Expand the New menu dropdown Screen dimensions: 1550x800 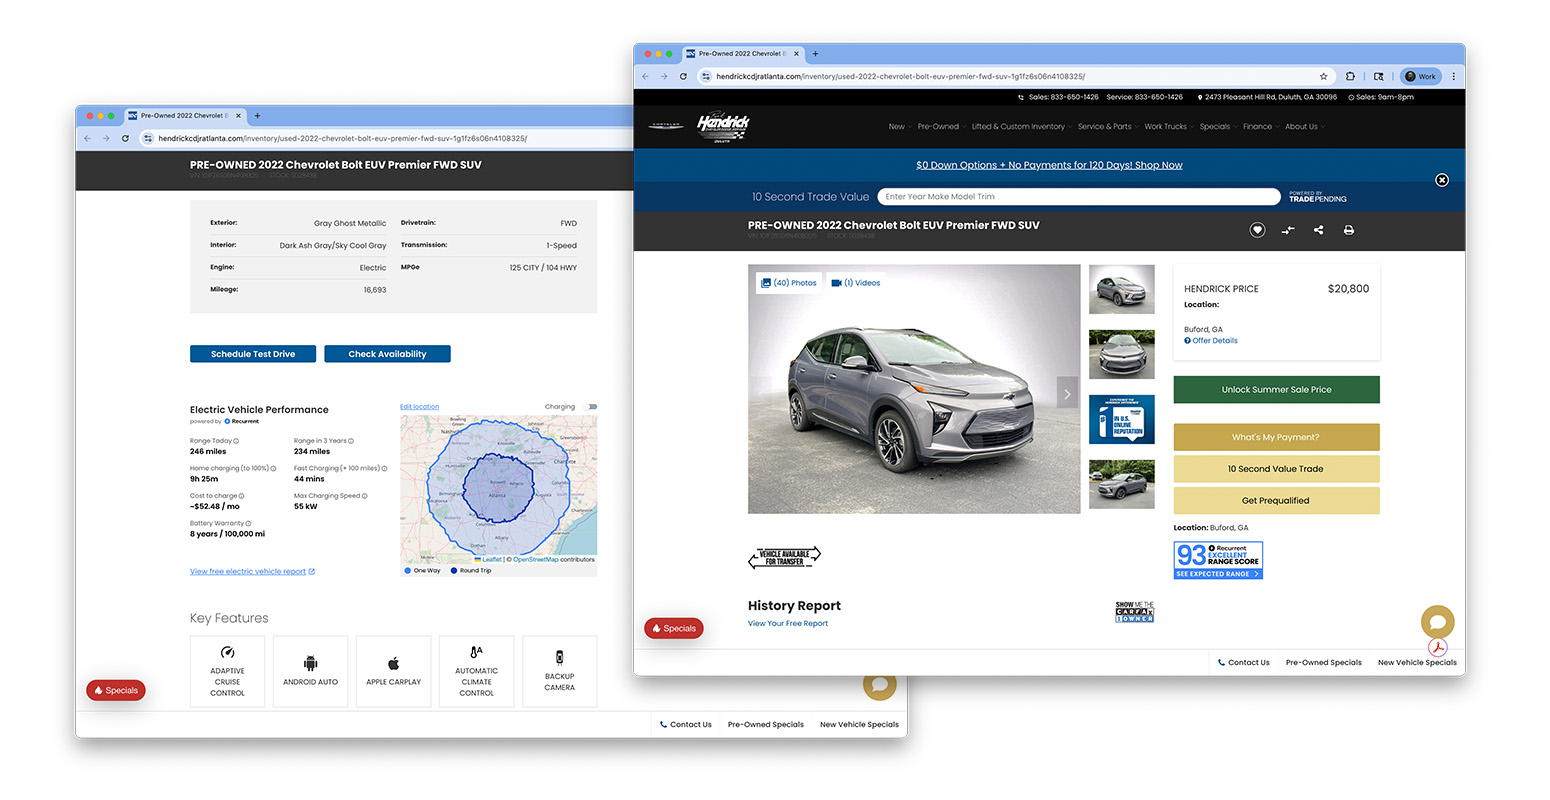click(899, 127)
